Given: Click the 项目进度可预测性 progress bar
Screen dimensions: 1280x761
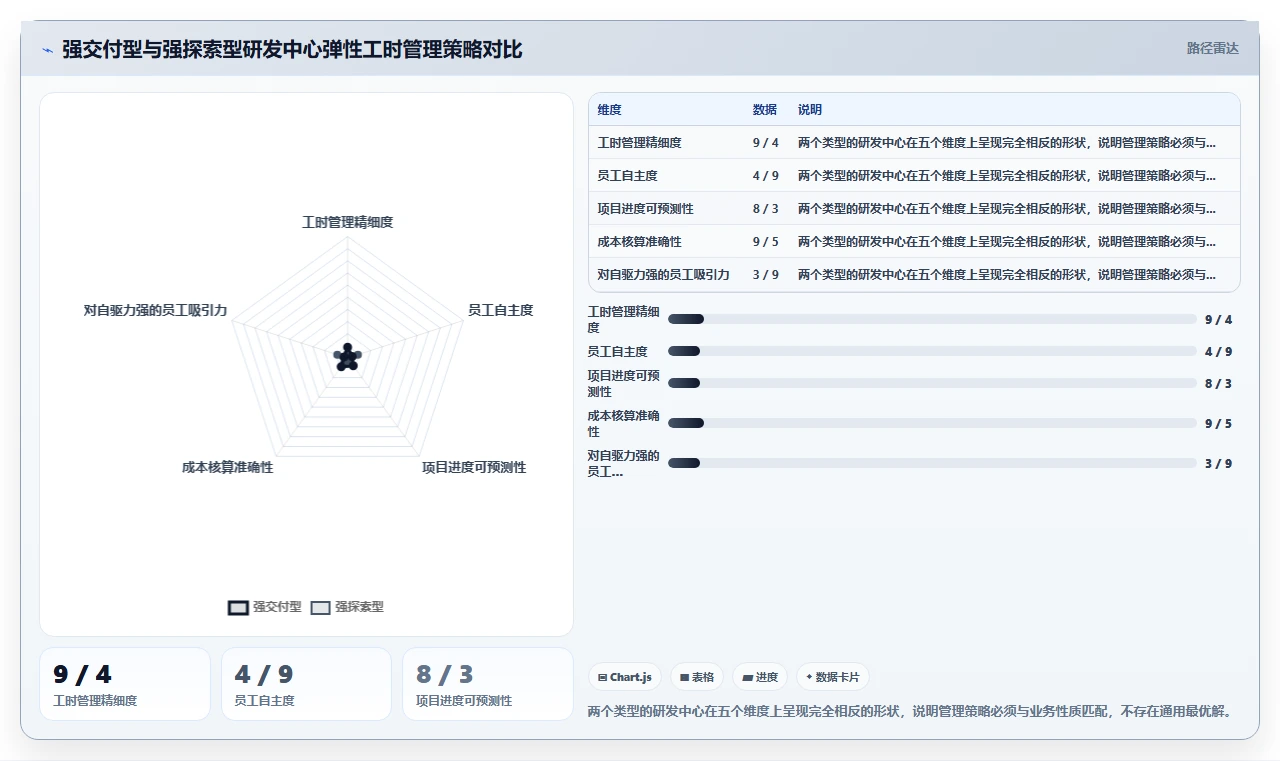Looking at the screenshot, I should tap(932, 383).
